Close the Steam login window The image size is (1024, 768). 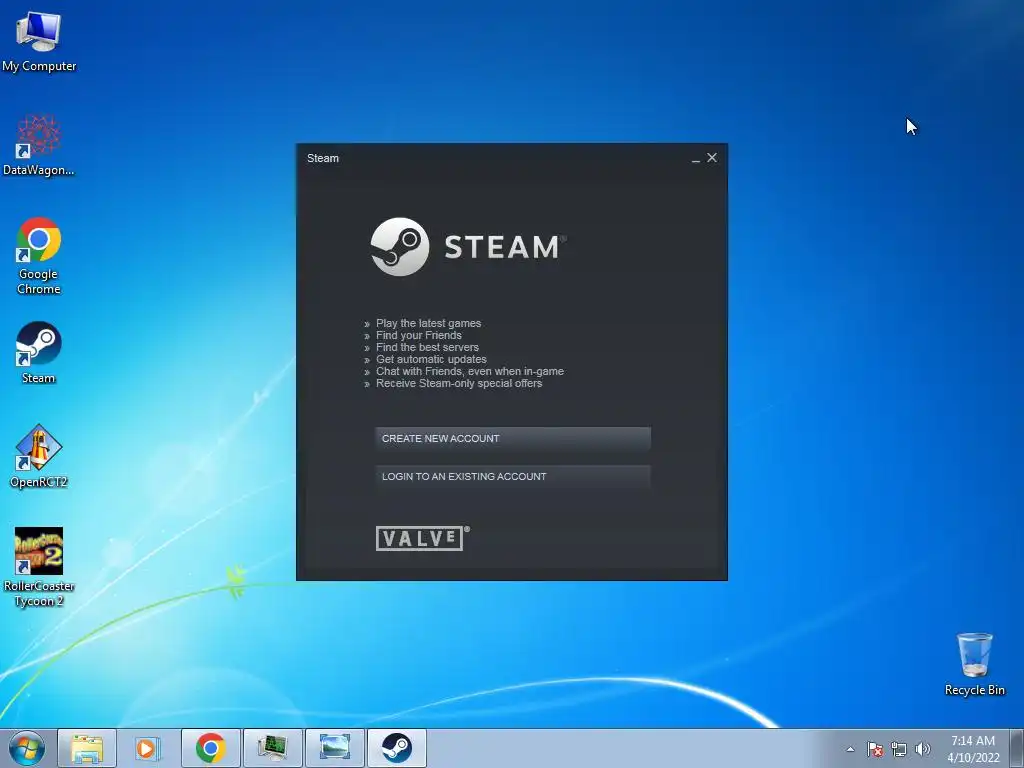712,158
